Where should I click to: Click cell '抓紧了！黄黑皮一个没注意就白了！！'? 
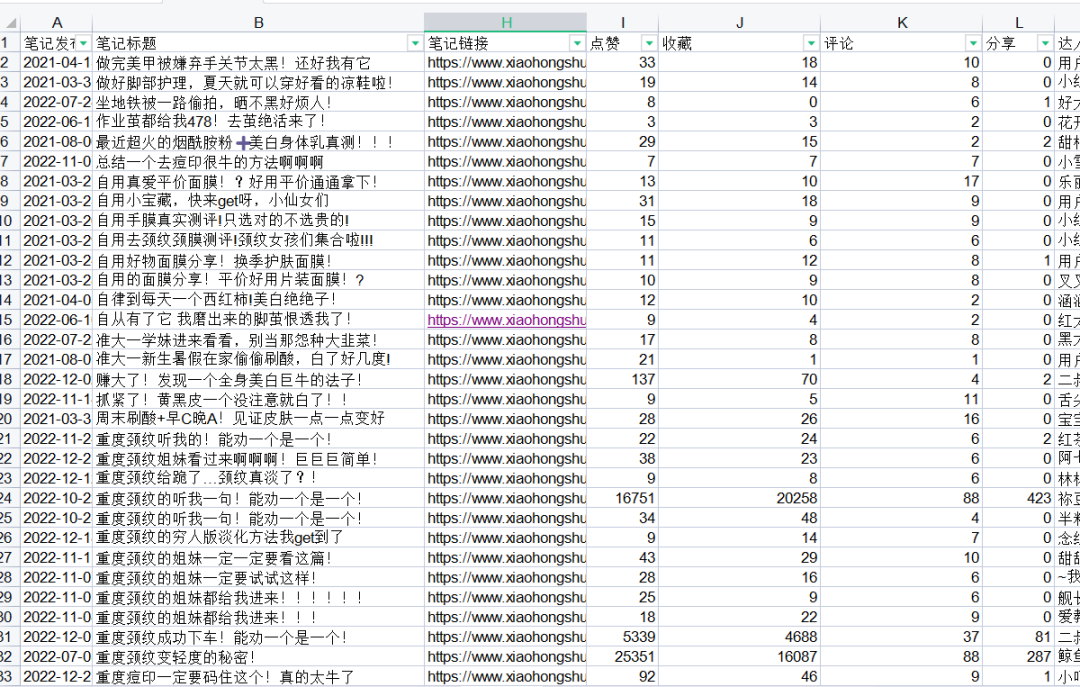(258, 400)
